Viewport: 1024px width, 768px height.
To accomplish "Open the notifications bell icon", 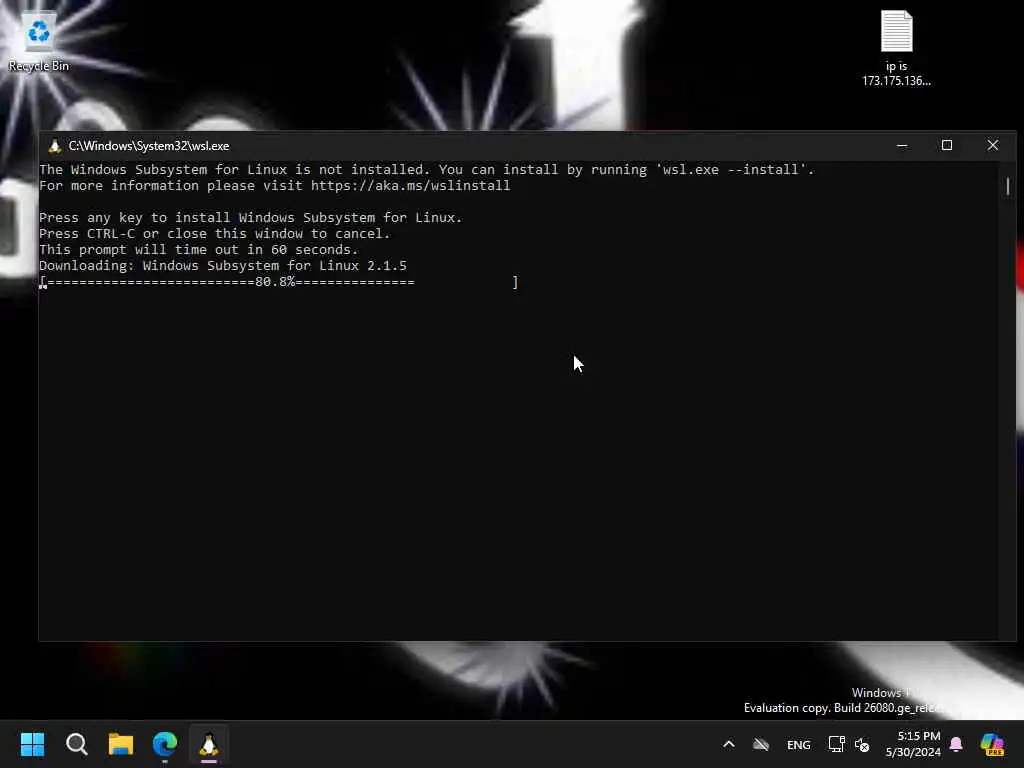I will 956,744.
